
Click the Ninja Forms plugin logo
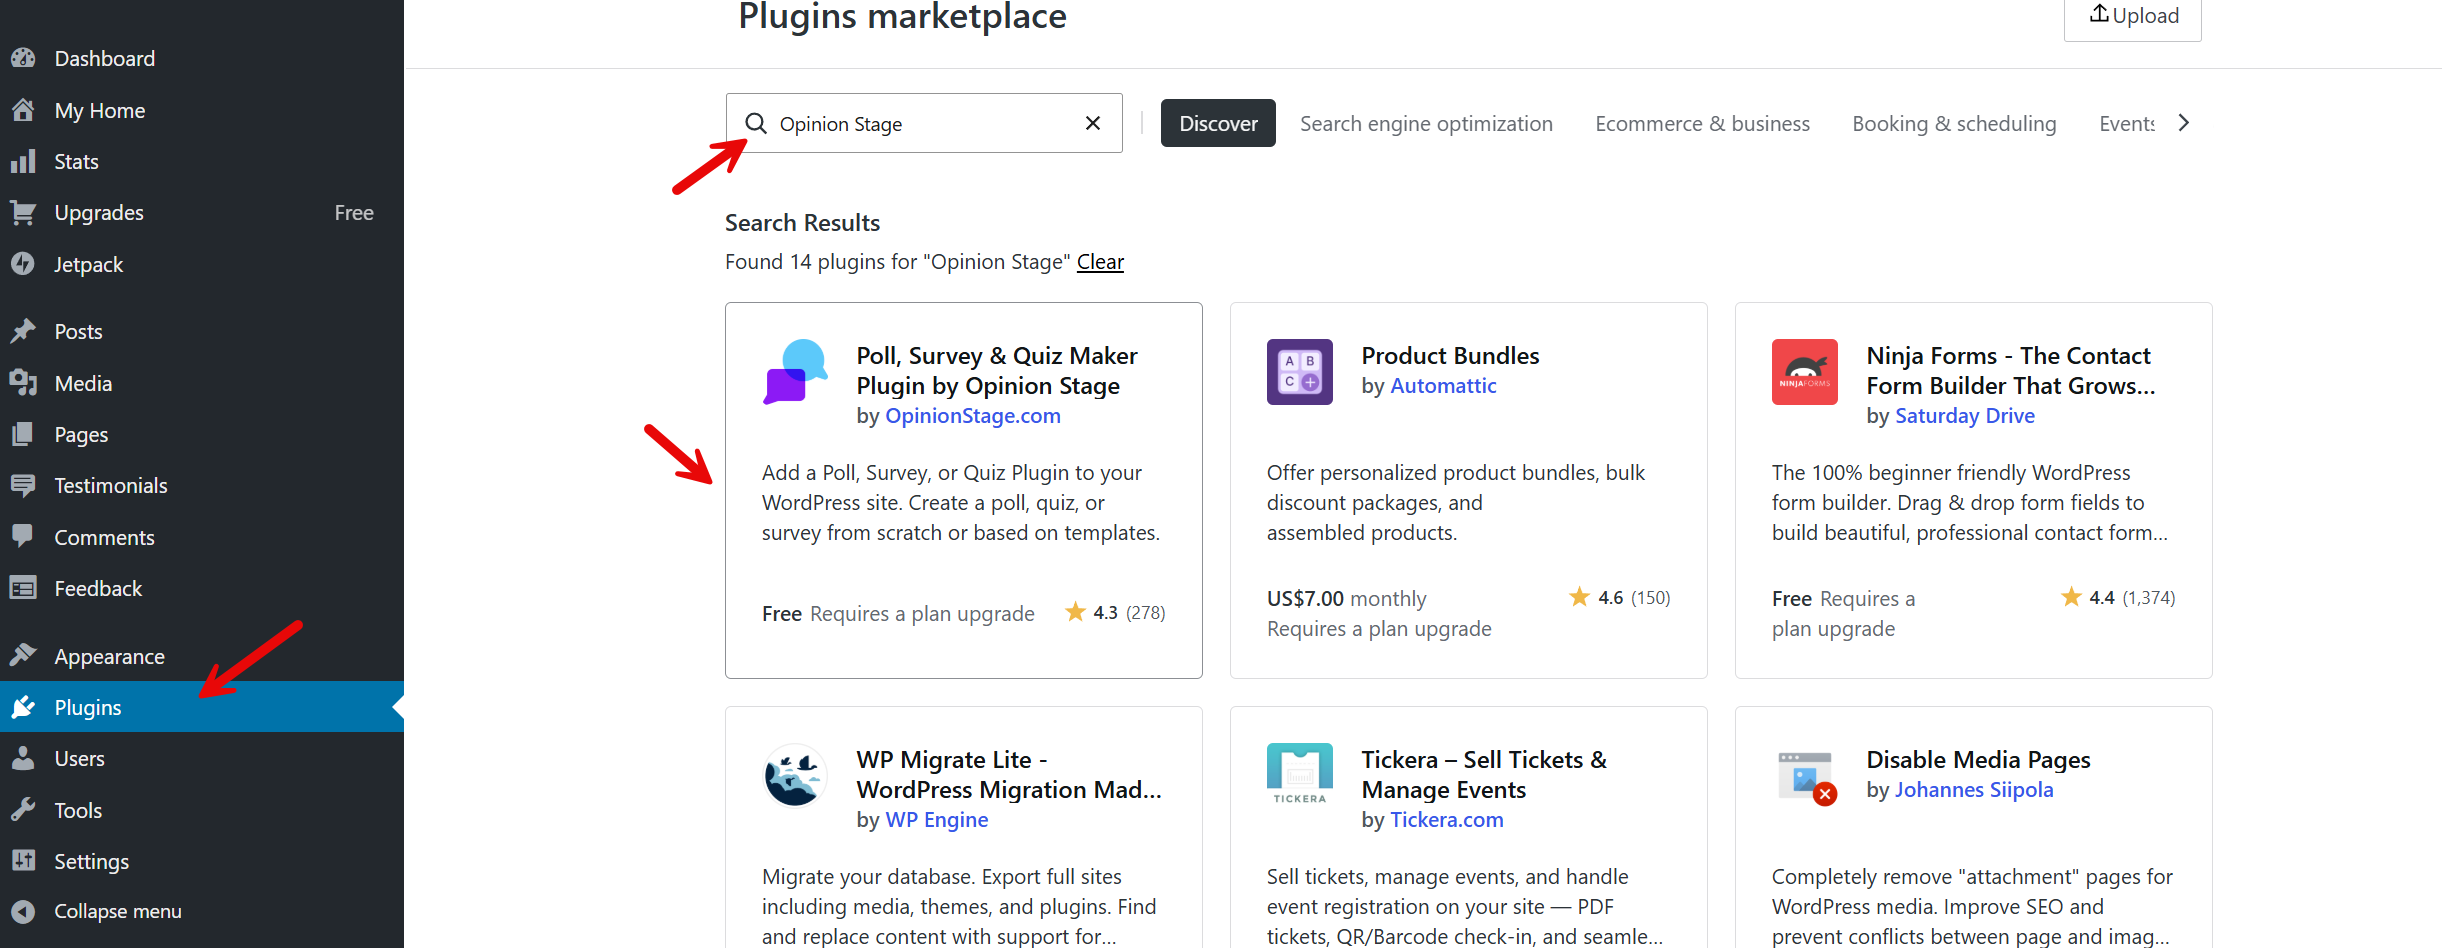1804,372
